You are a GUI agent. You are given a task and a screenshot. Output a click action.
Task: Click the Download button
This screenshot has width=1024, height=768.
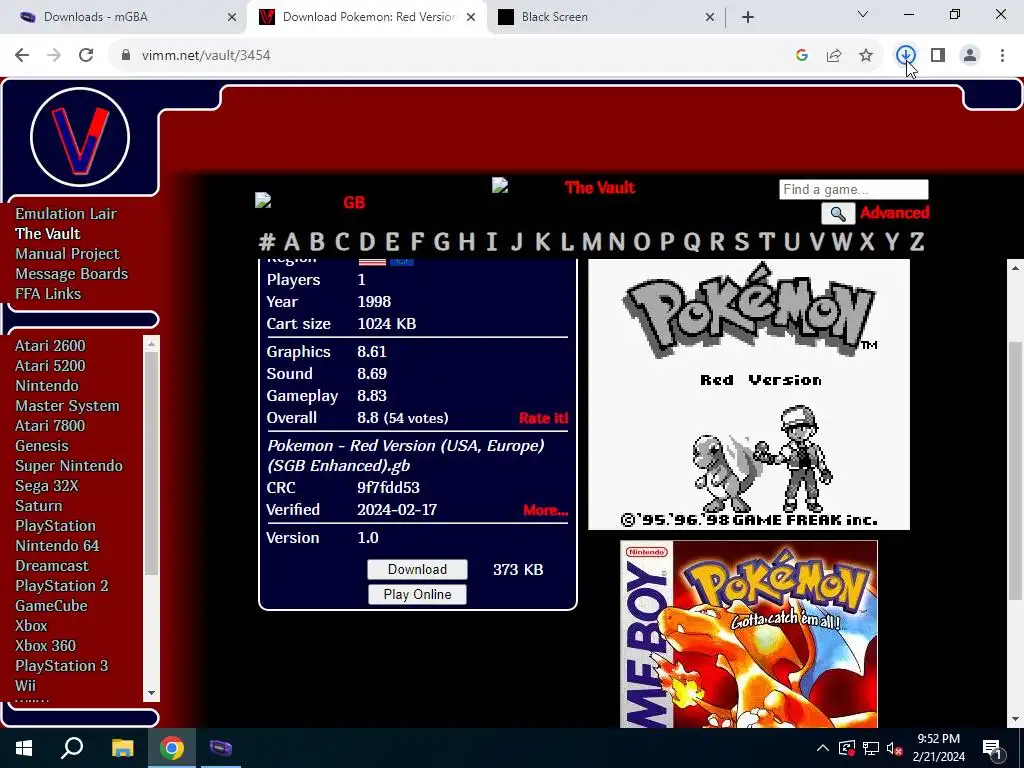pos(417,569)
